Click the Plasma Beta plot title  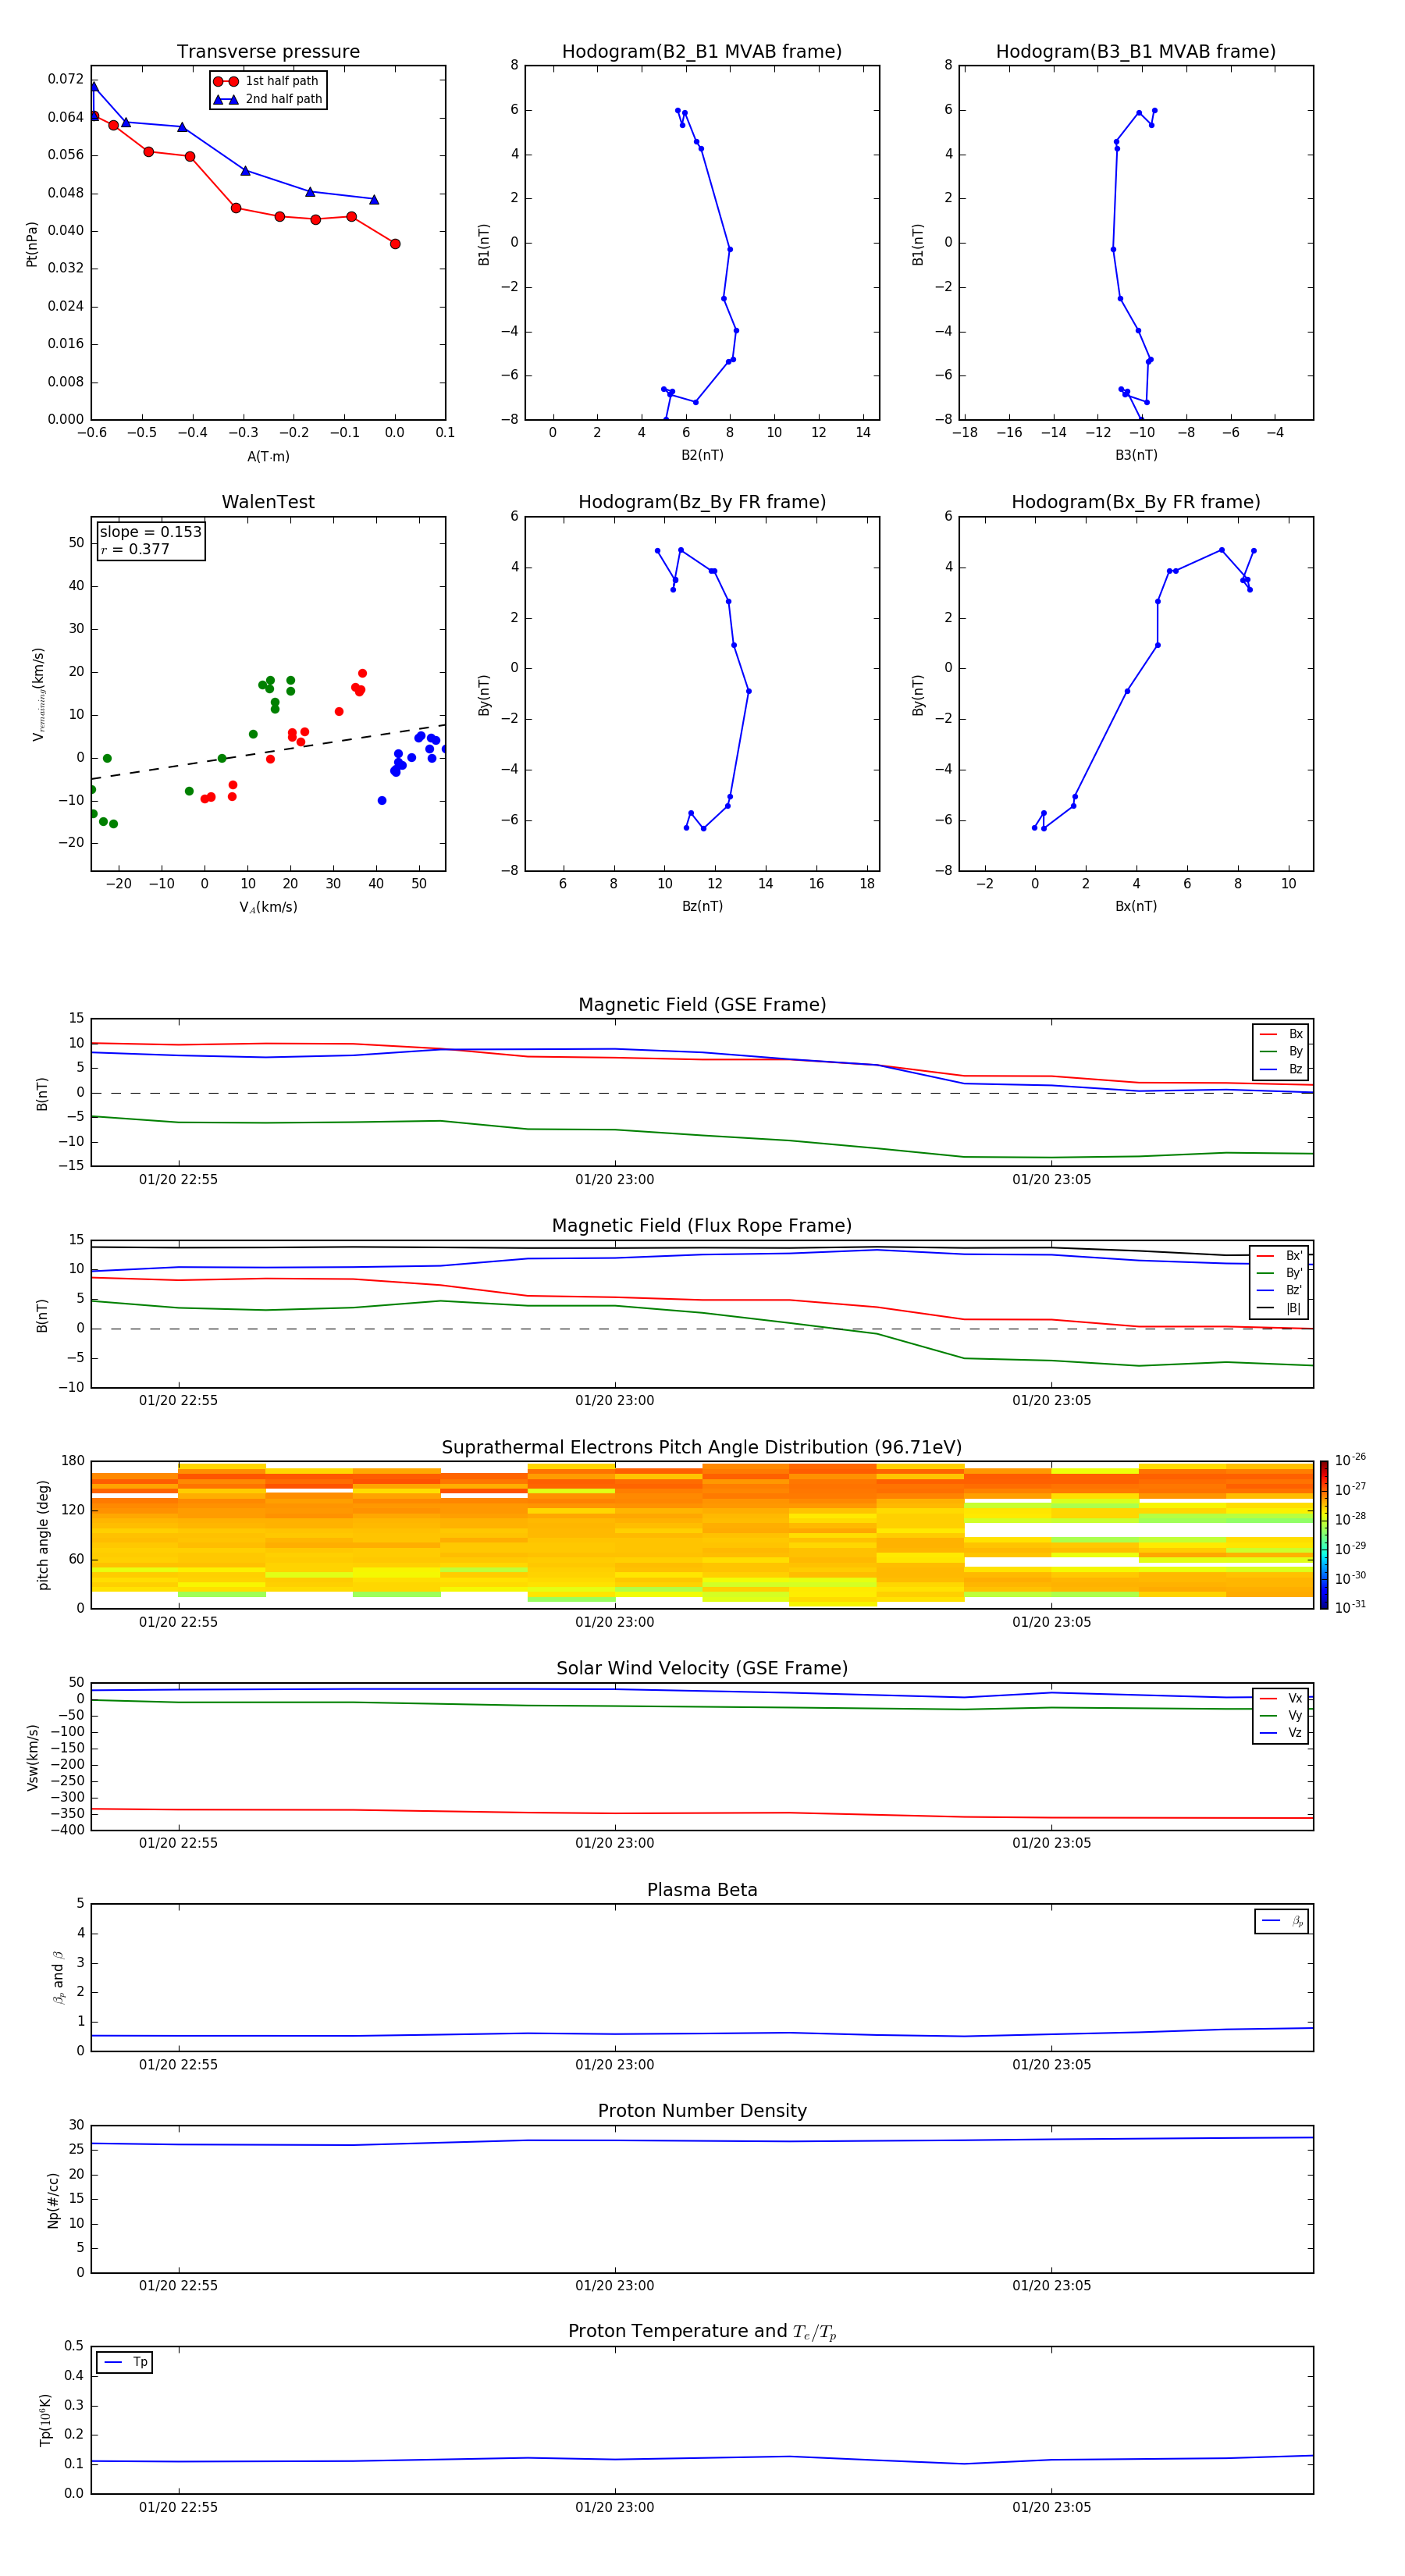pos(702,1891)
